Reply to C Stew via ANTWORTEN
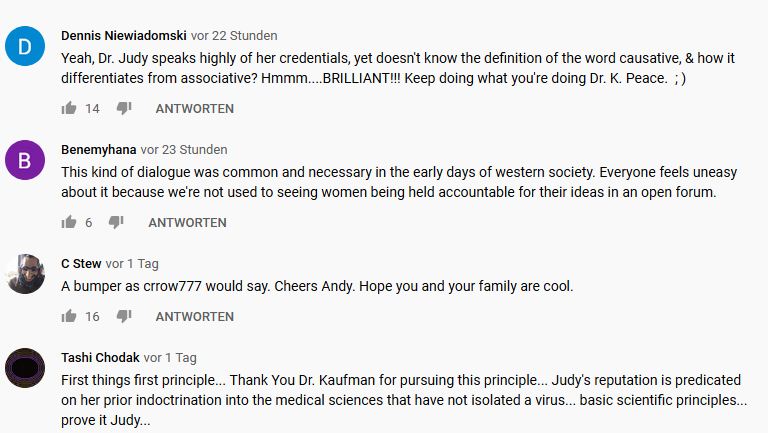The height and width of the screenshot is (433, 768). pos(194,316)
